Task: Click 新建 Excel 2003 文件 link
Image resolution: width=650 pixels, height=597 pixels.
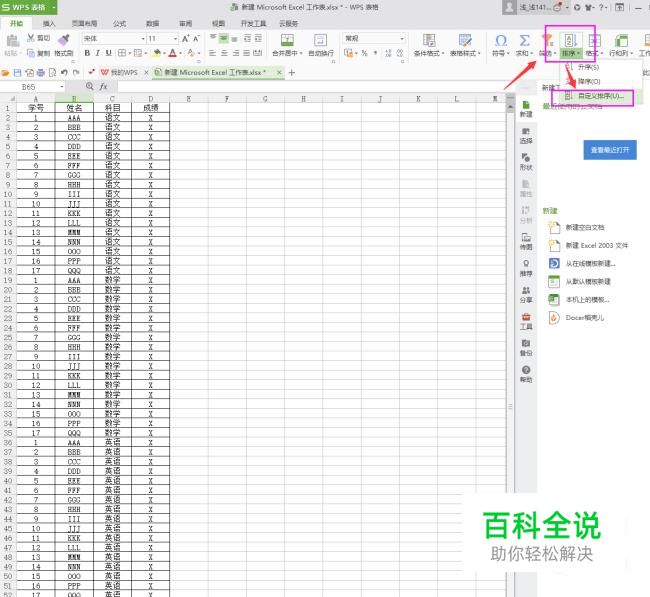Action: coord(597,245)
